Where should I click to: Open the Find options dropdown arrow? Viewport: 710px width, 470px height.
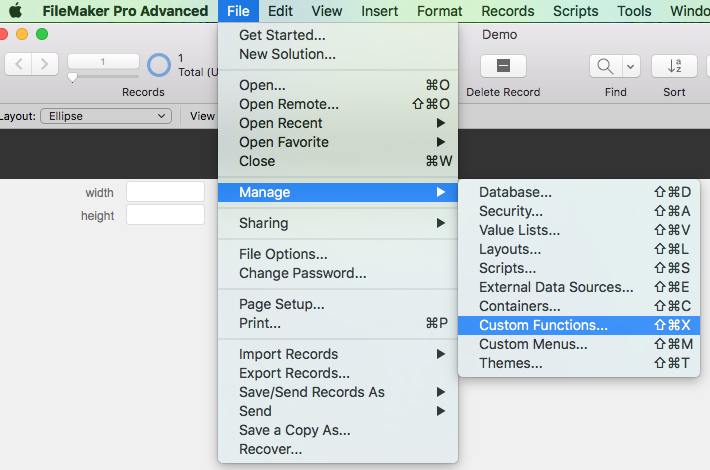tap(631, 66)
